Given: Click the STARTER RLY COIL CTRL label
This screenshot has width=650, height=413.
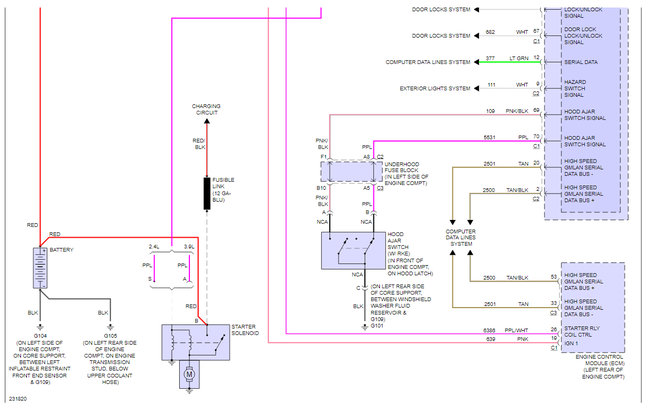Looking at the screenshot, I should pyautogui.click(x=582, y=331).
